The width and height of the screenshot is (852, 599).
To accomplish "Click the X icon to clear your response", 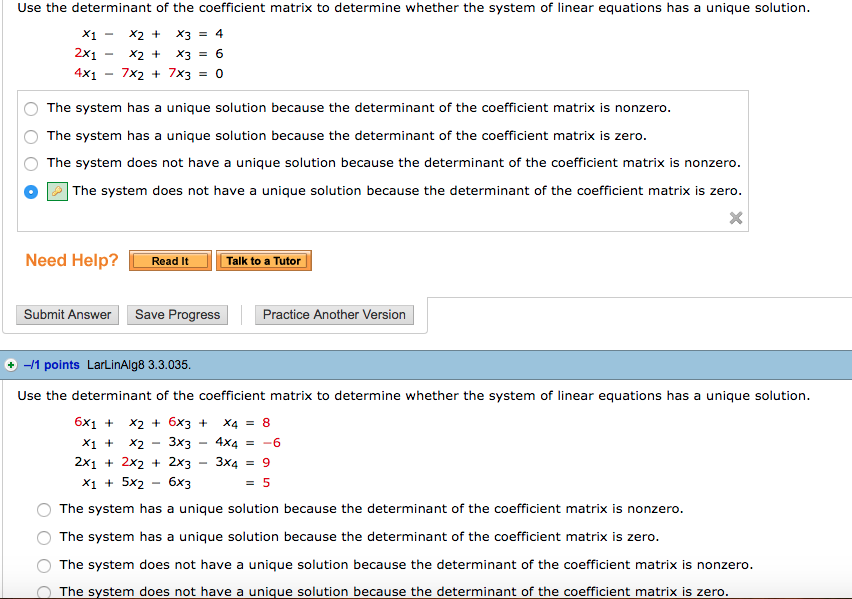I will [735, 217].
